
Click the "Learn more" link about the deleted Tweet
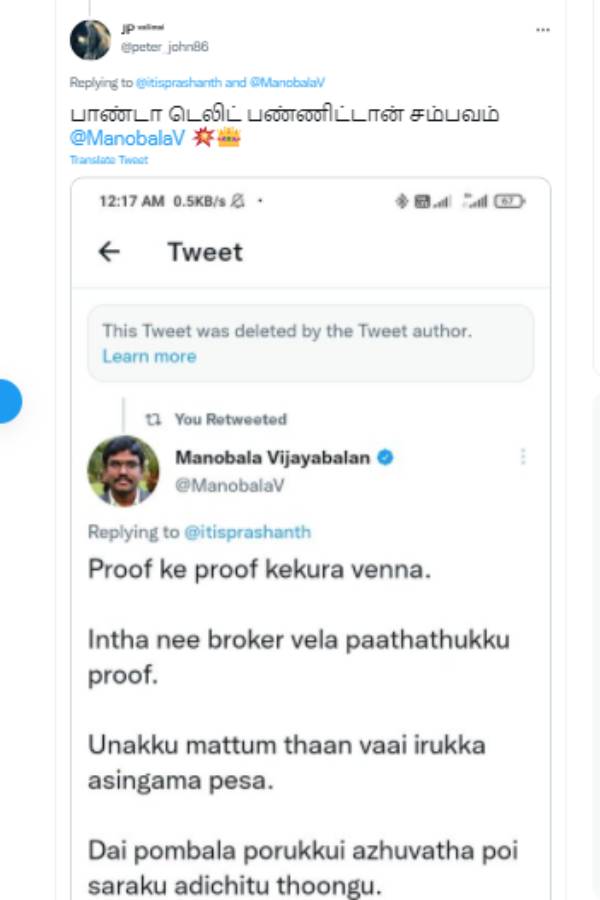(149, 357)
